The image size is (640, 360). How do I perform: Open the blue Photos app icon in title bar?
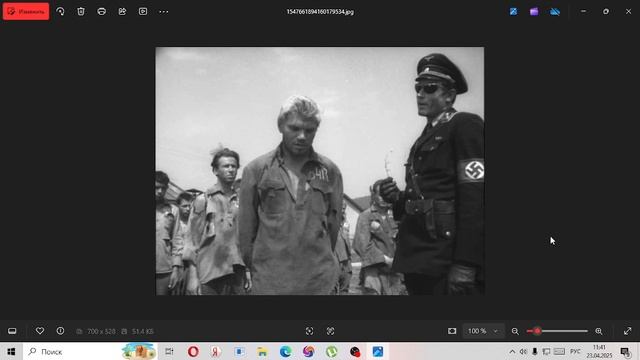(x=513, y=11)
